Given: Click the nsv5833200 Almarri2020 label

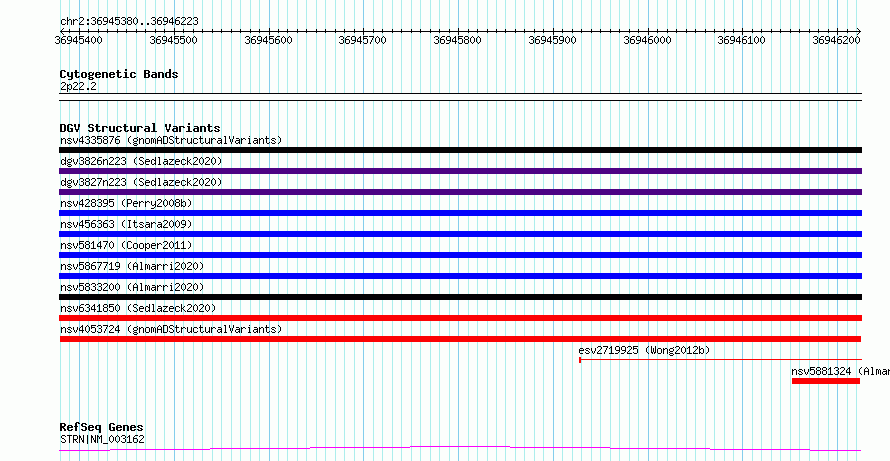Looking at the screenshot, I should (x=132, y=287).
